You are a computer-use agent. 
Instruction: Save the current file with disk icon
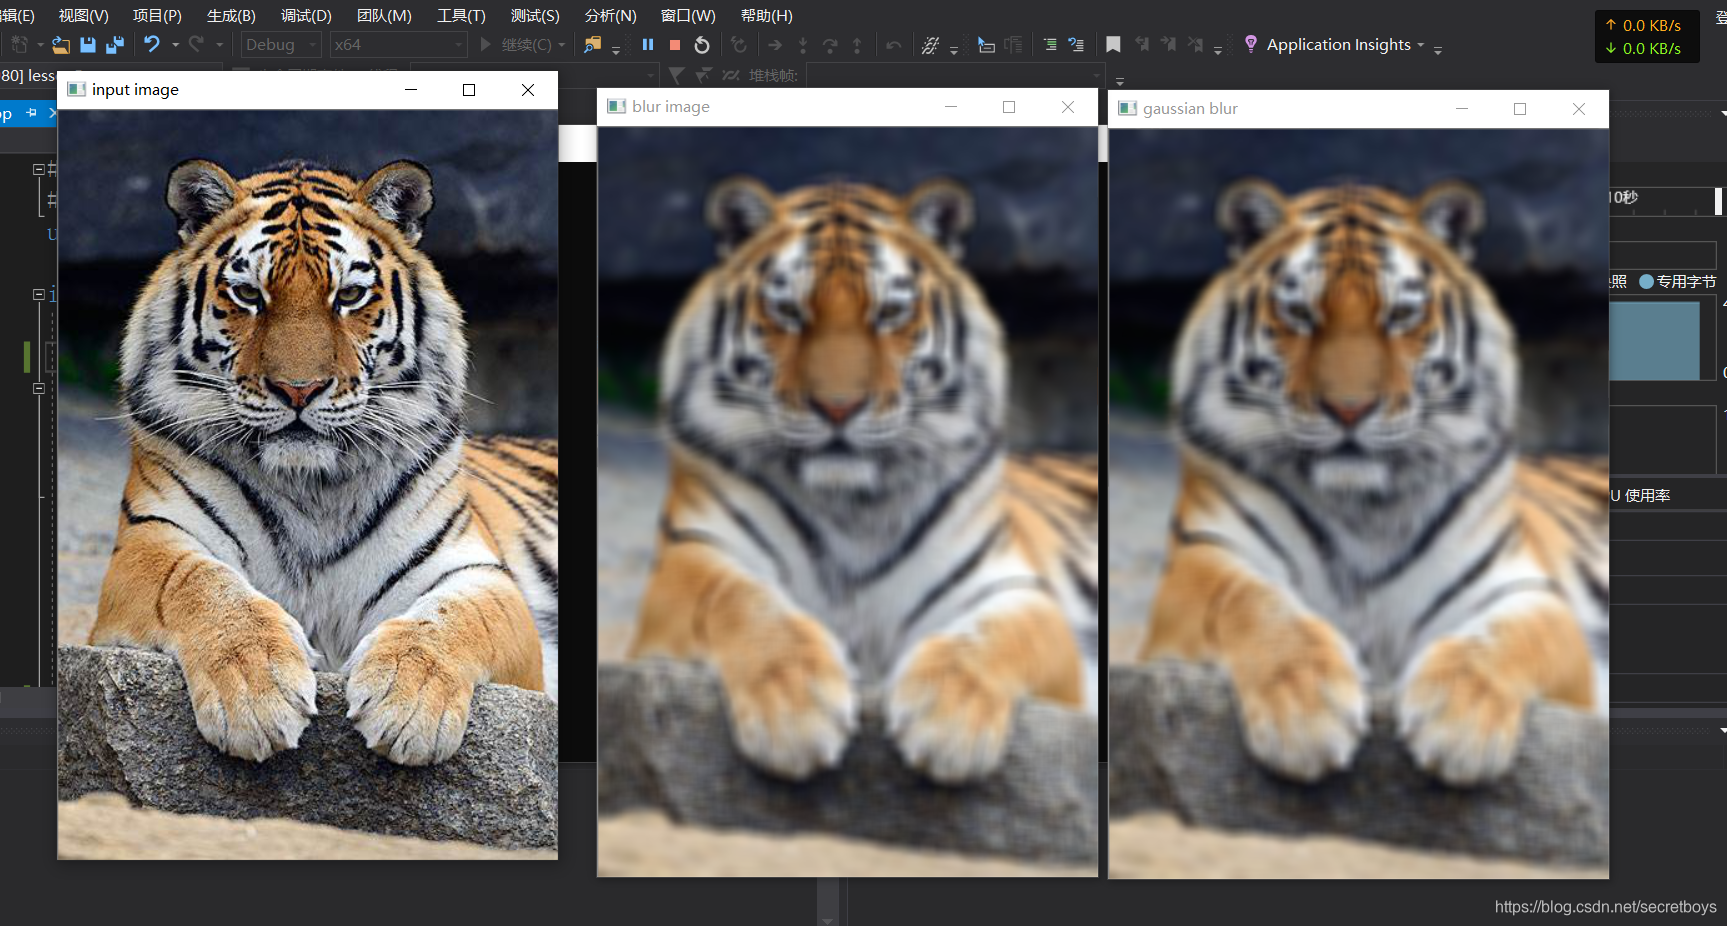pyautogui.click(x=88, y=45)
